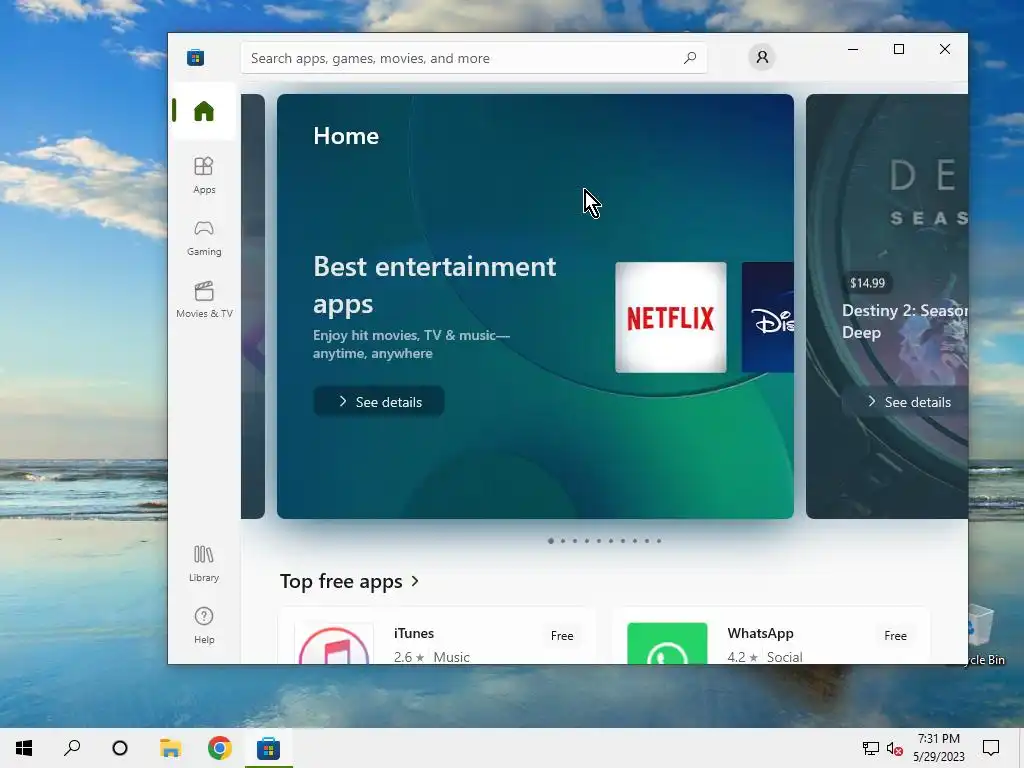Close the Microsoft Store window
1024x768 pixels.
pyautogui.click(x=944, y=49)
